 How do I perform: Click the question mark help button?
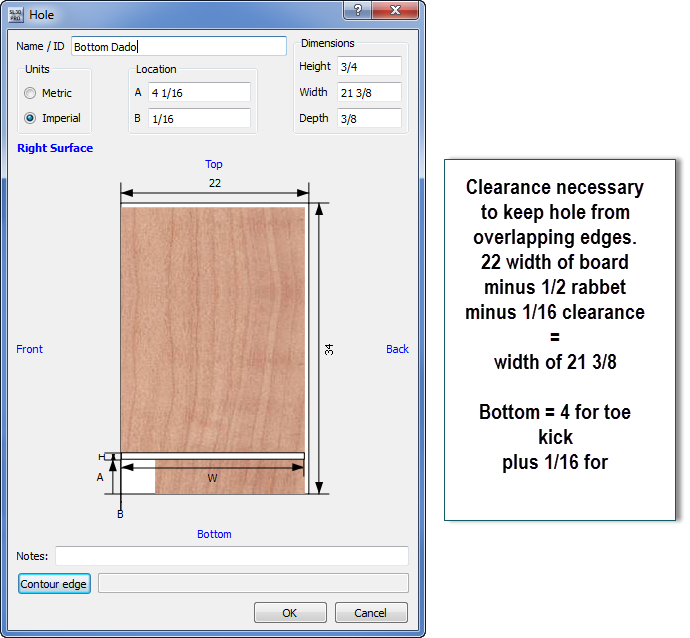(x=357, y=10)
